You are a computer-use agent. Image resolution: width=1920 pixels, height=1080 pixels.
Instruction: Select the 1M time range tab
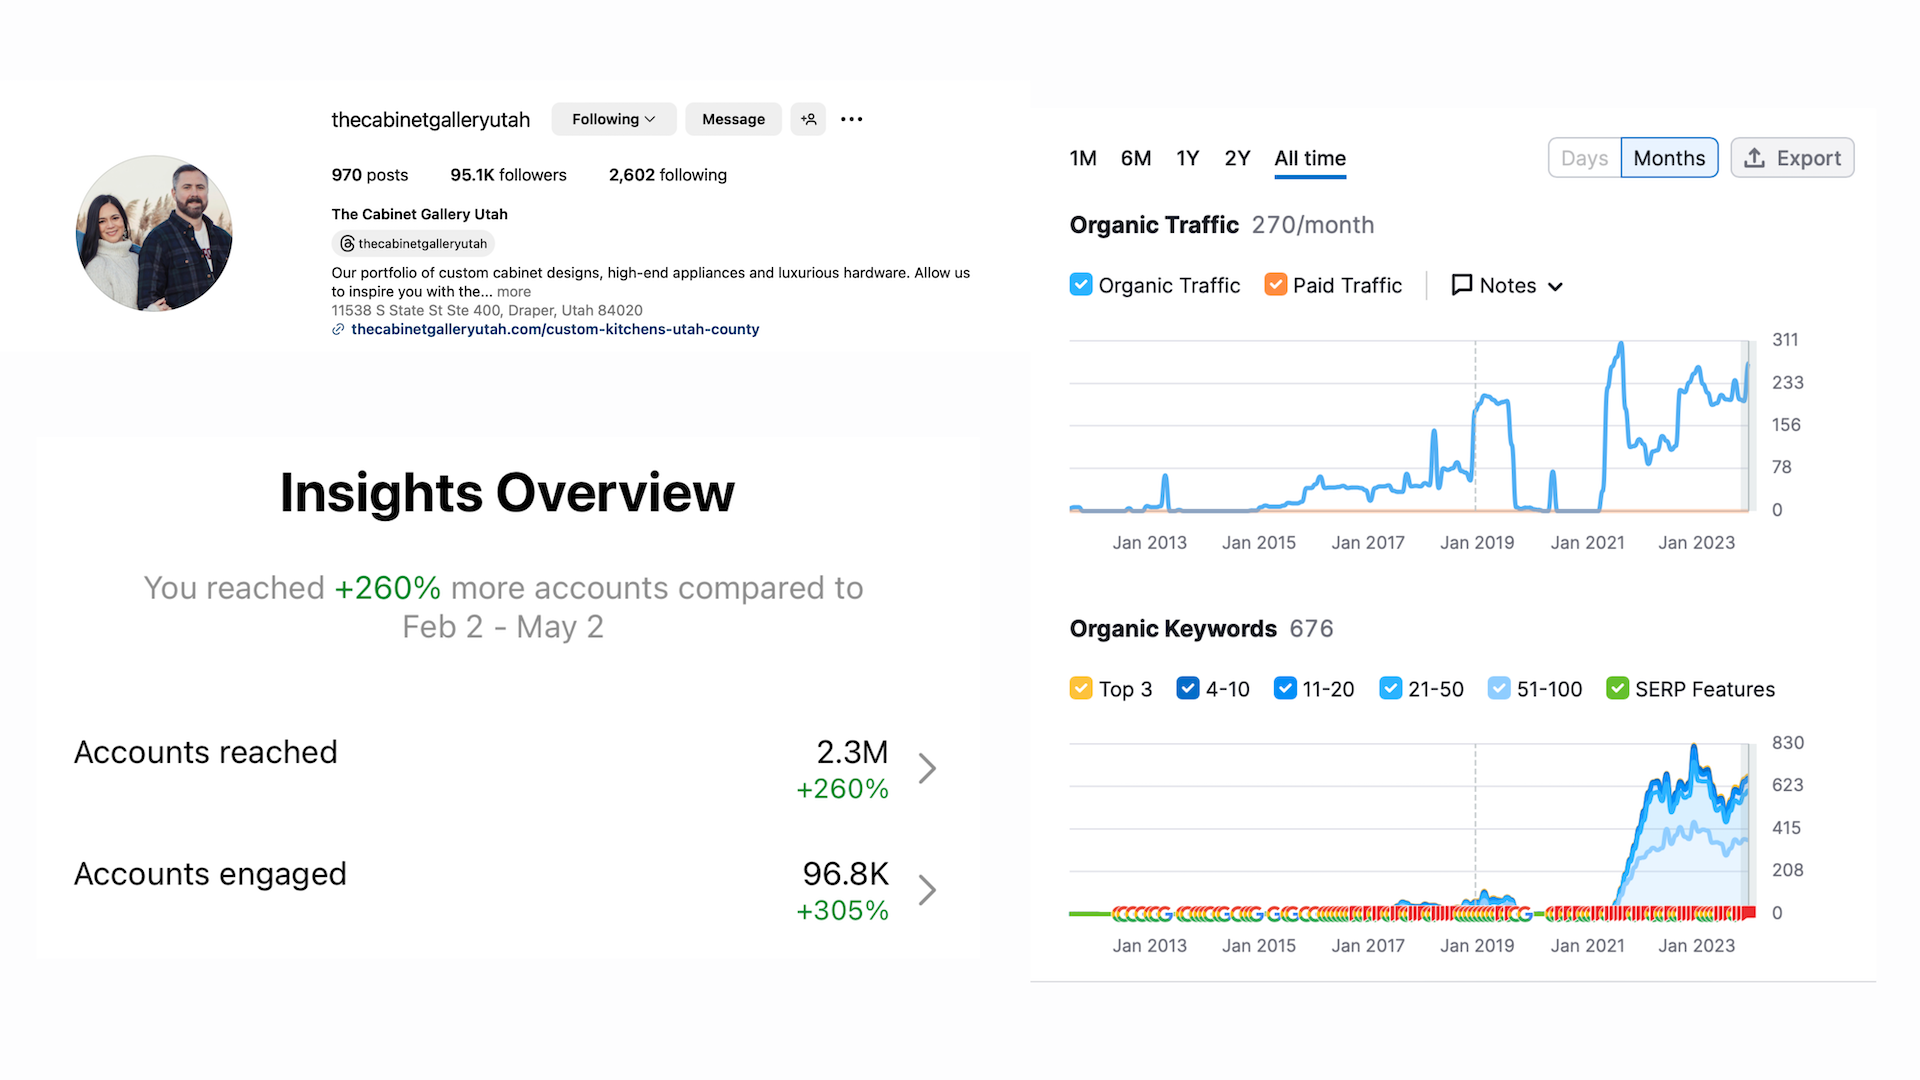pyautogui.click(x=1083, y=158)
